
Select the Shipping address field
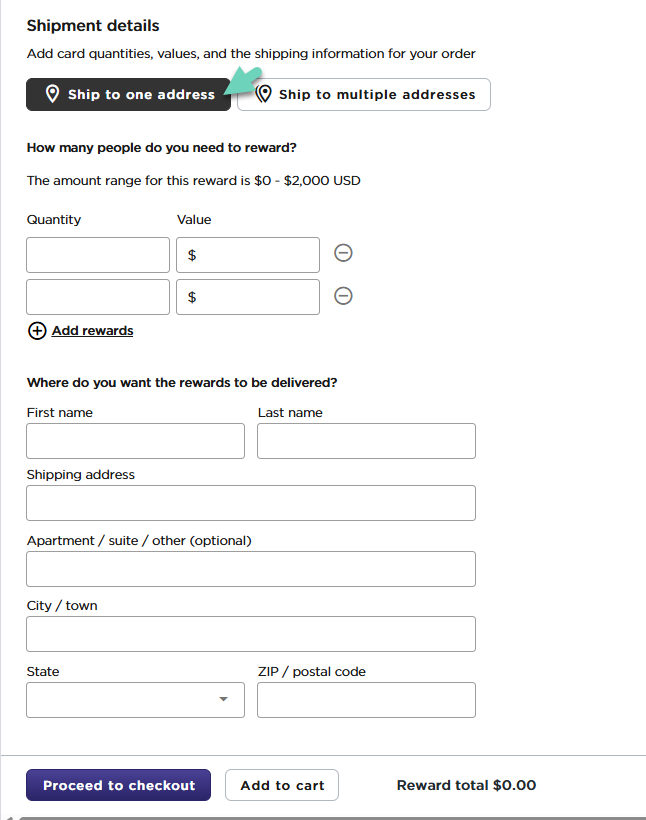click(x=251, y=503)
